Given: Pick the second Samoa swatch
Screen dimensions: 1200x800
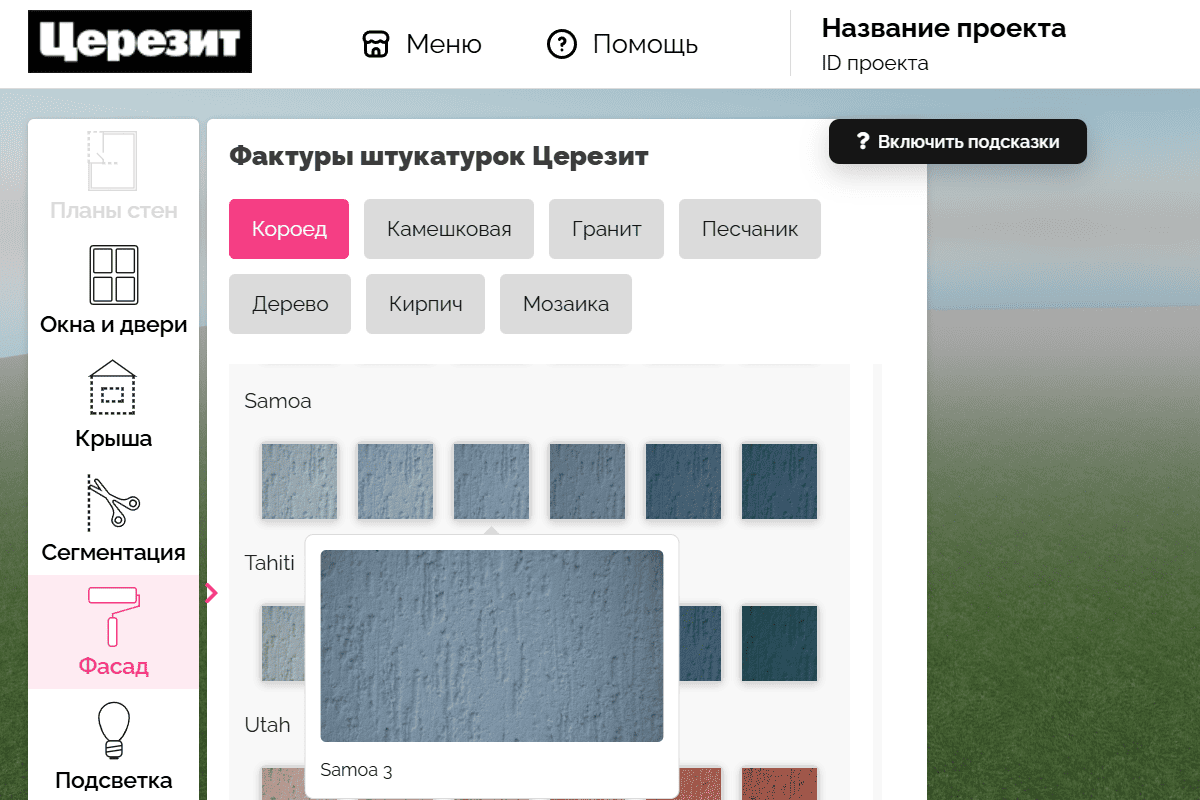Looking at the screenshot, I should click(395, 481).
